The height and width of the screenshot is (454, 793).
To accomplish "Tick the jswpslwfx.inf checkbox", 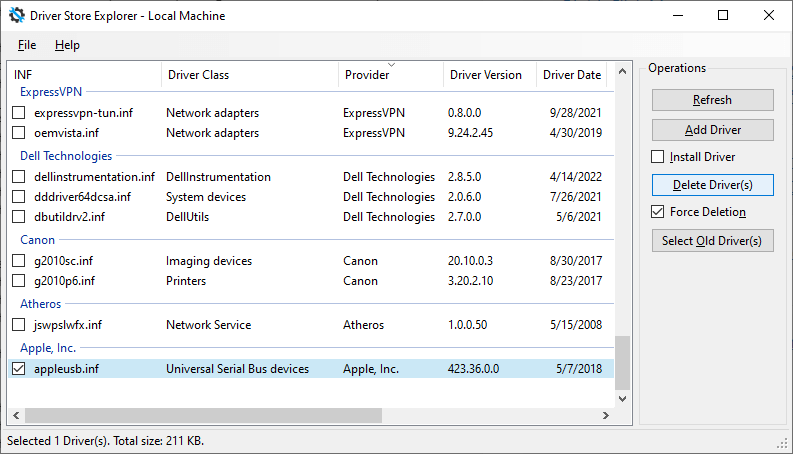I will [x=19, y=325].
